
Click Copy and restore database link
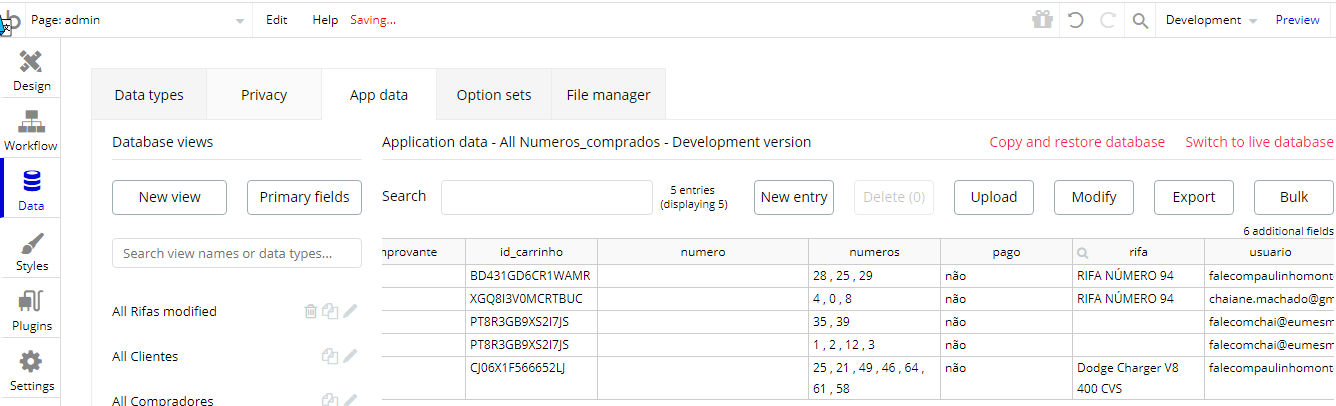[1077, 142]
